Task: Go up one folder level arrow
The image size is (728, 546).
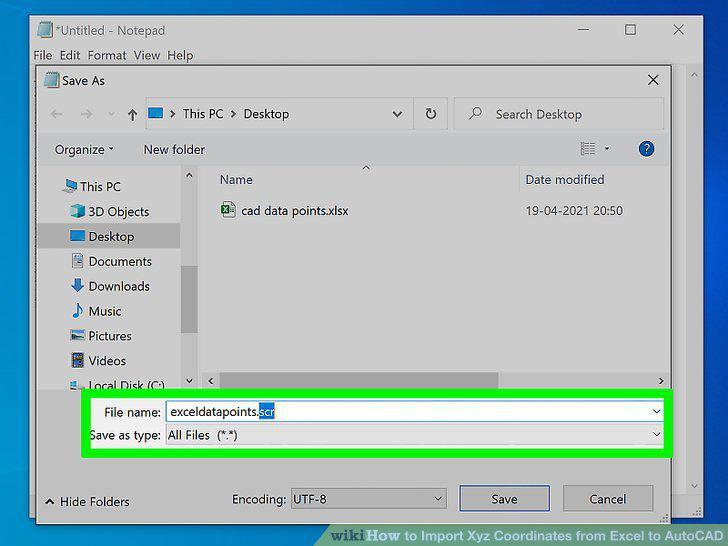Action: 132,114
